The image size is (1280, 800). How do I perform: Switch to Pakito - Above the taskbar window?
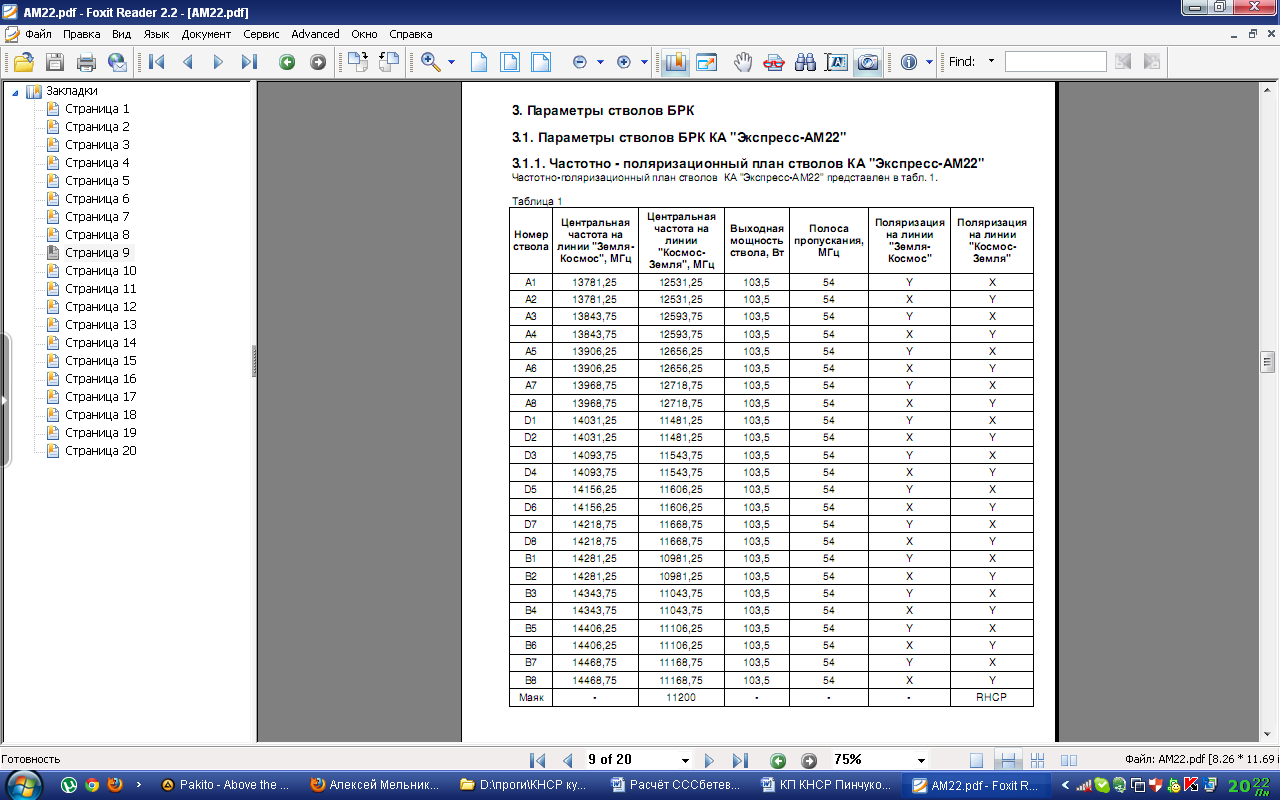pyautogui.click(x=226, y=785)
